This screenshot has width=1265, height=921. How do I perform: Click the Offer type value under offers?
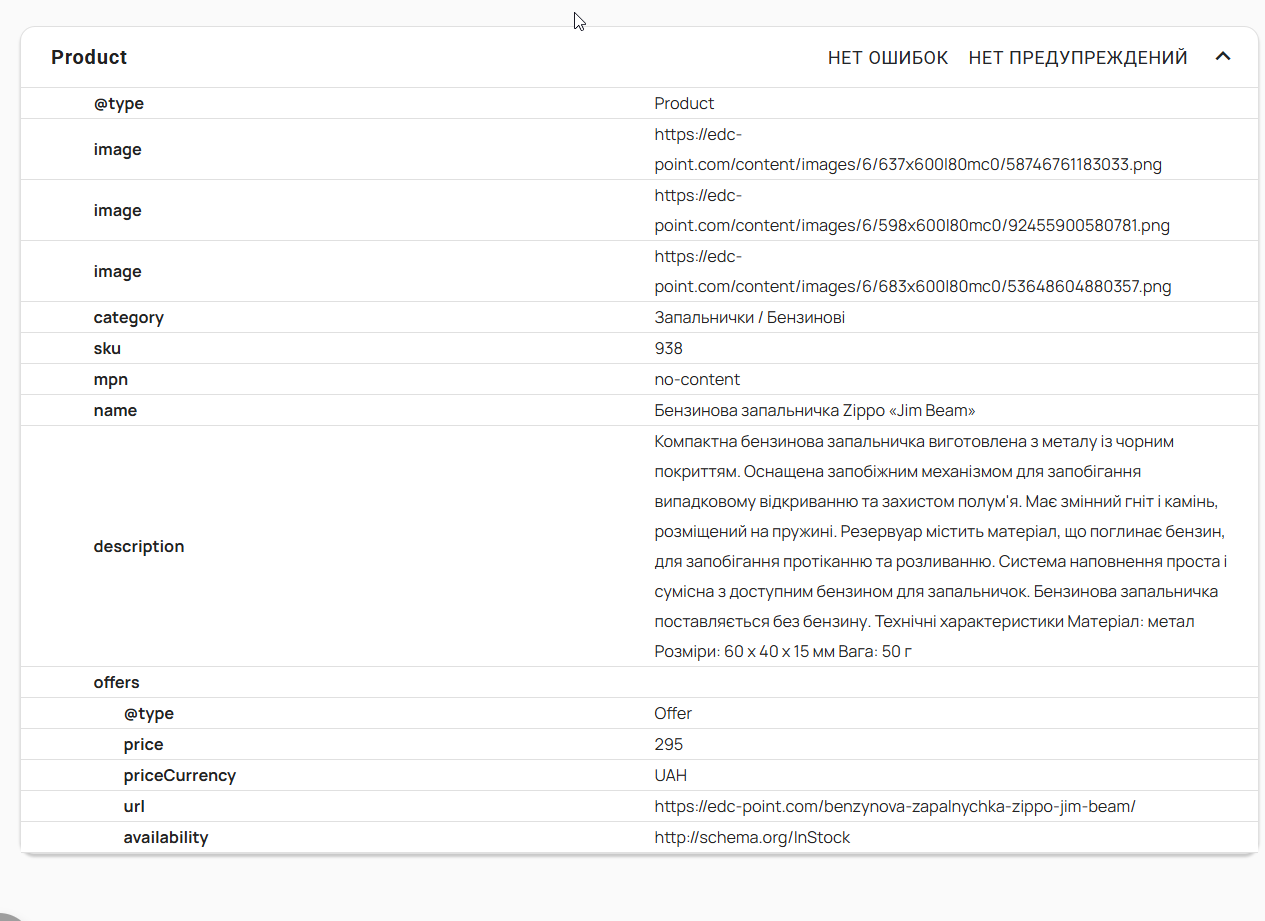point(673,713)
